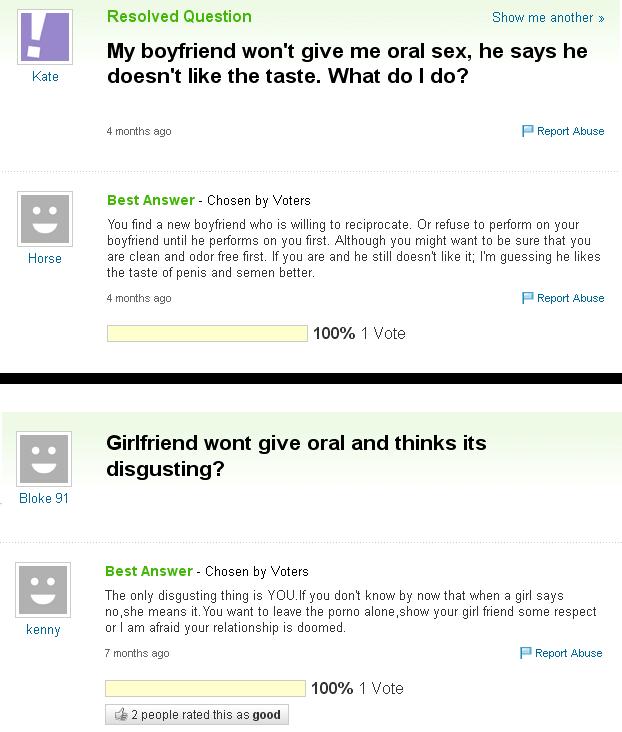Click Report Abuse text on kenny's answer
This screenshot has height=732, width=622.
point(569,653)
